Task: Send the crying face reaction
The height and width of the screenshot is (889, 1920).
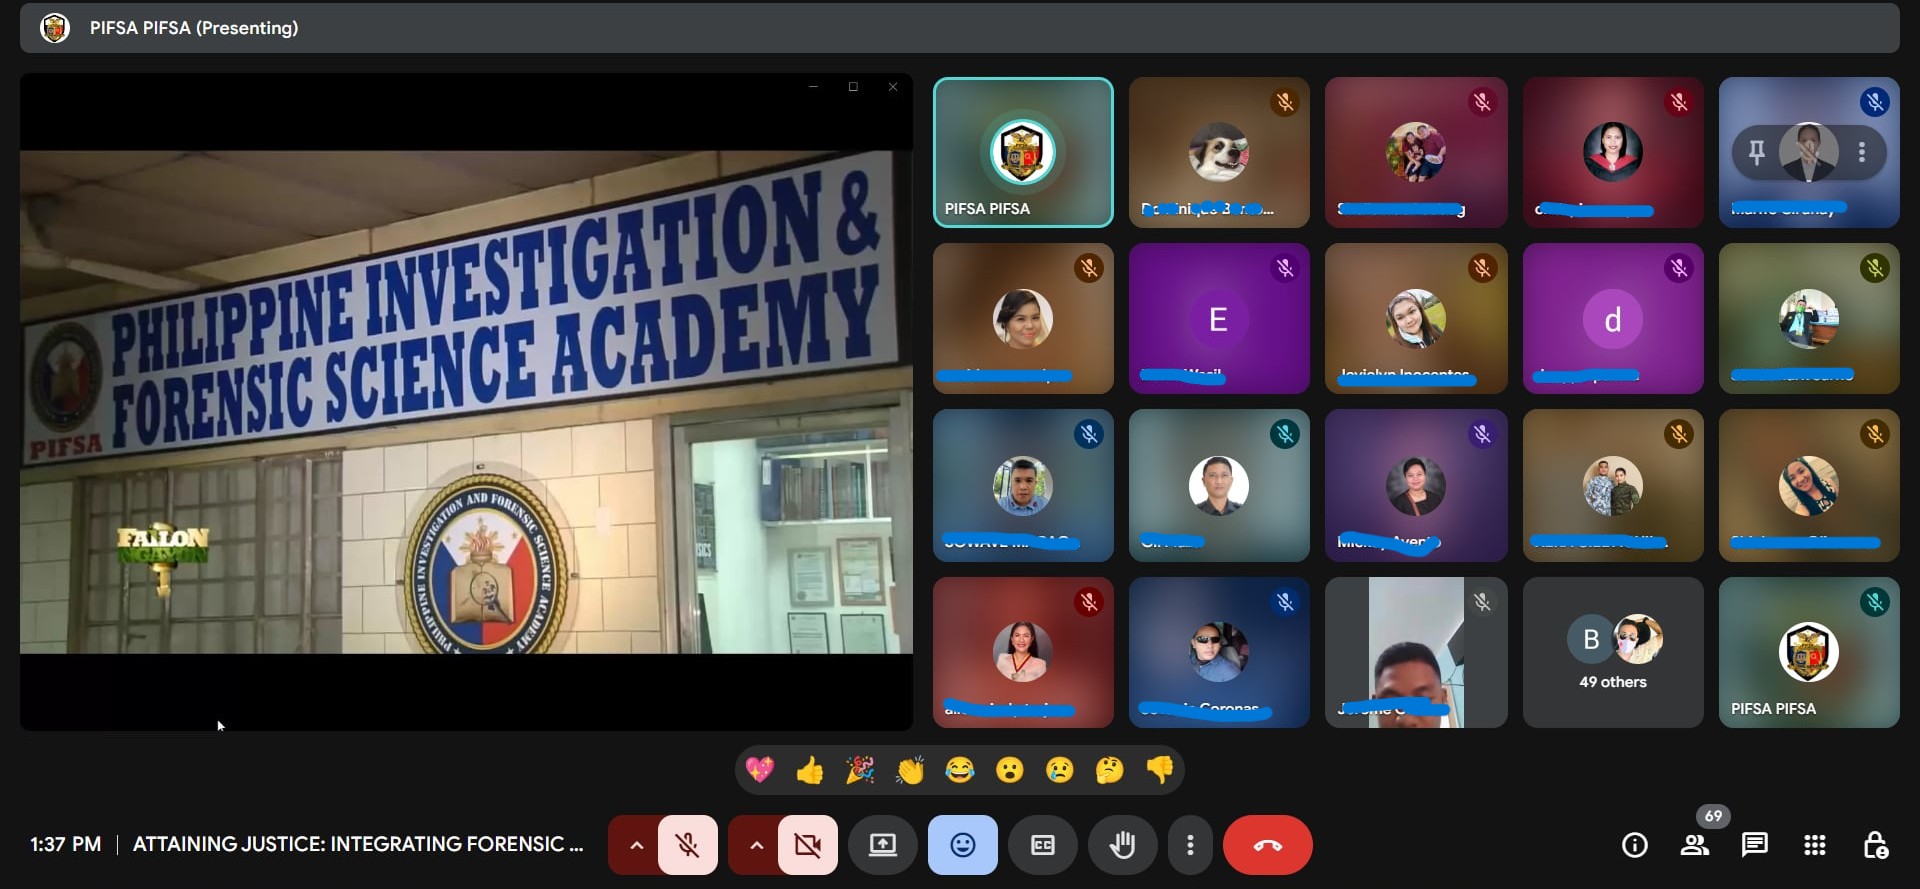Action: [1060, 770]
